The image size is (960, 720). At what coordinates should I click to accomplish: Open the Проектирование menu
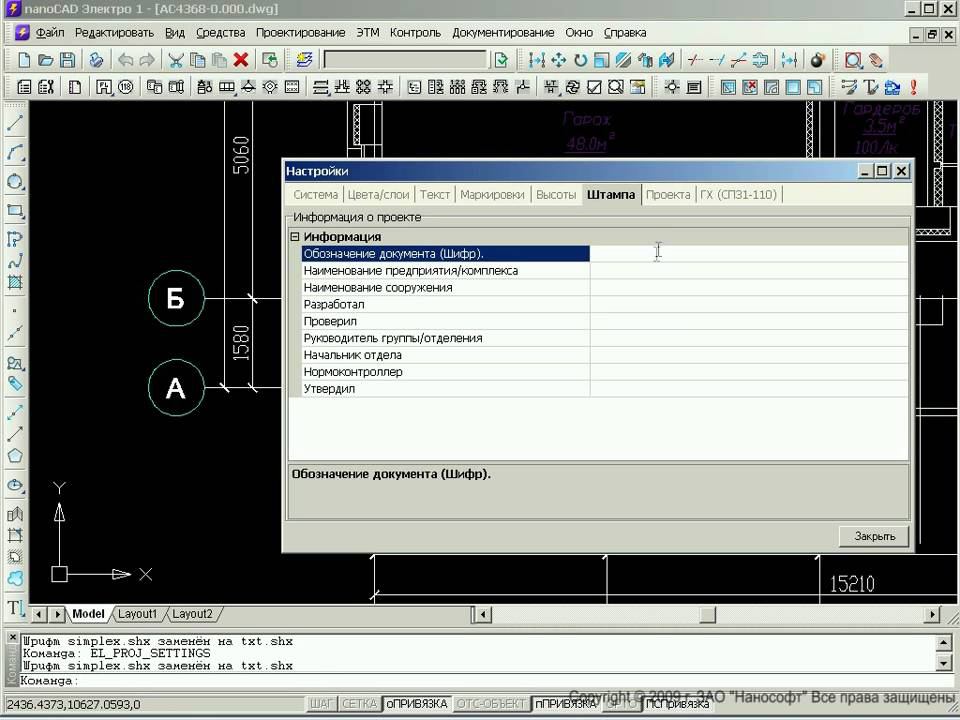(x=301, y=32)
